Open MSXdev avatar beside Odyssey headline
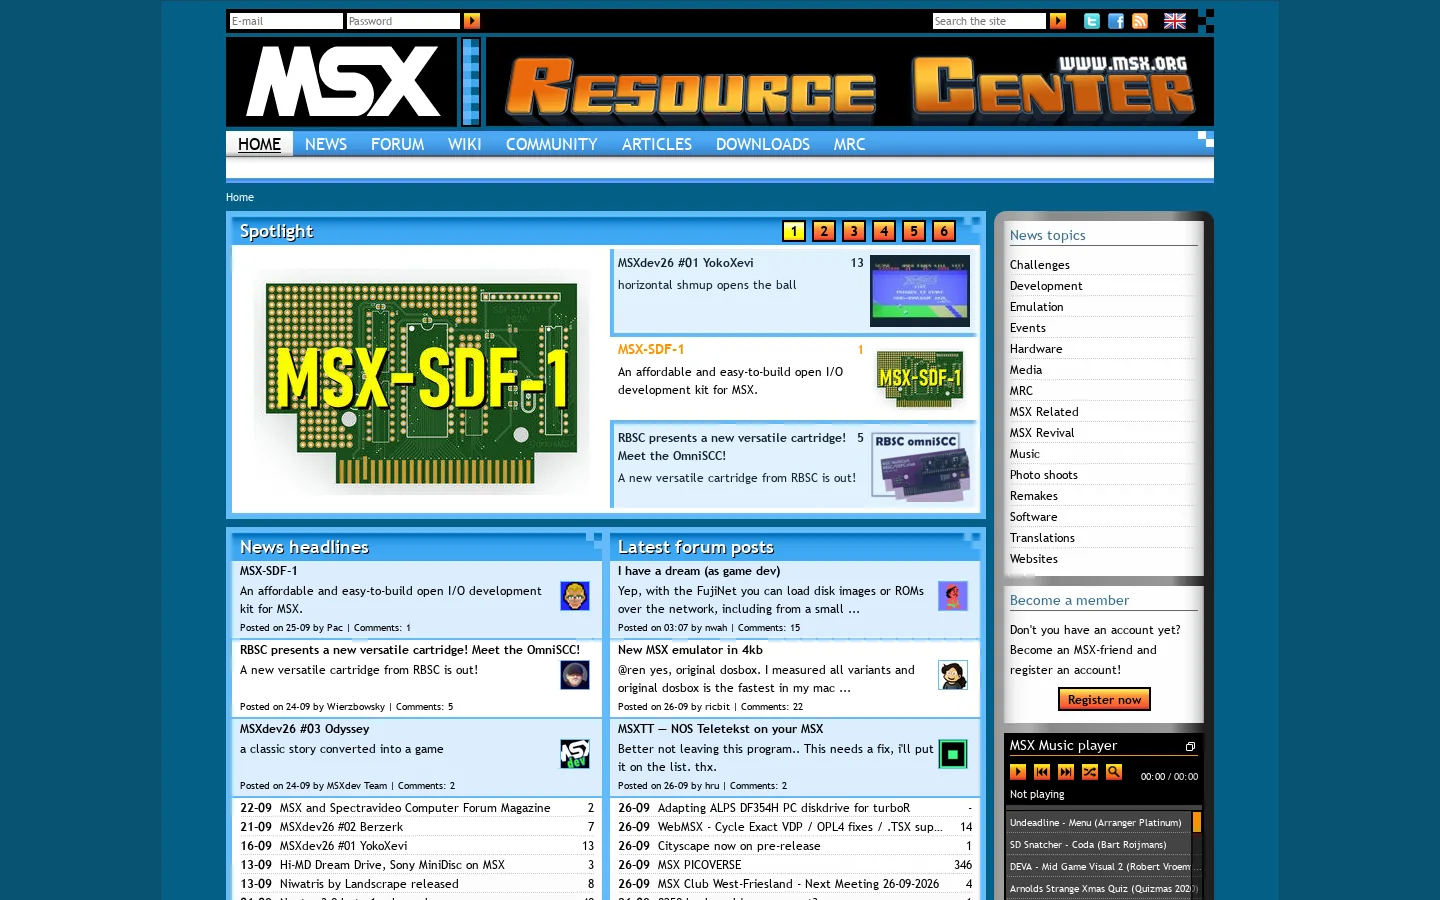 click(x=575, y=754)
